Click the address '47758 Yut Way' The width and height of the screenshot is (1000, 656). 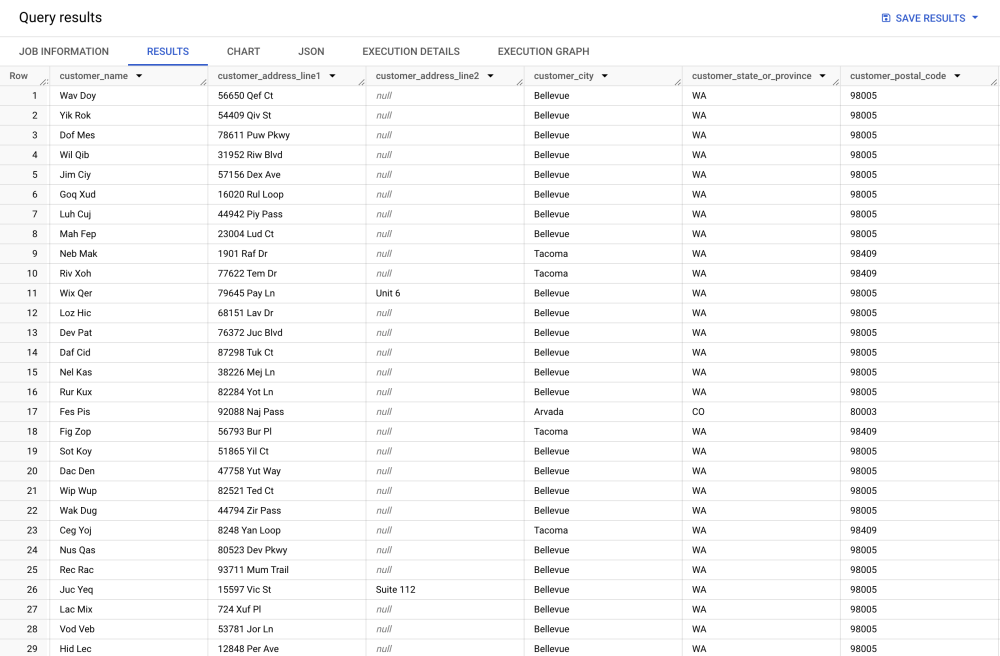249,471
